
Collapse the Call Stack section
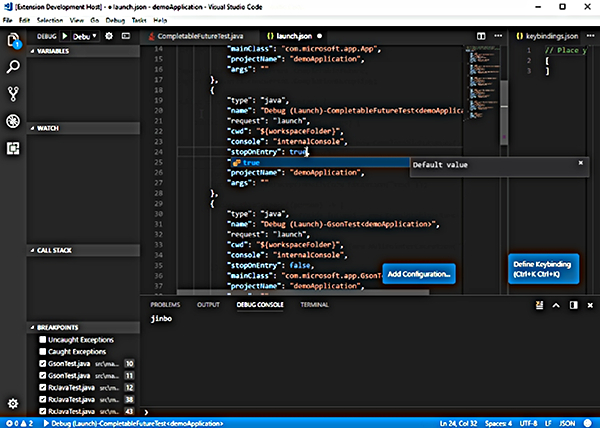point(83,250)
